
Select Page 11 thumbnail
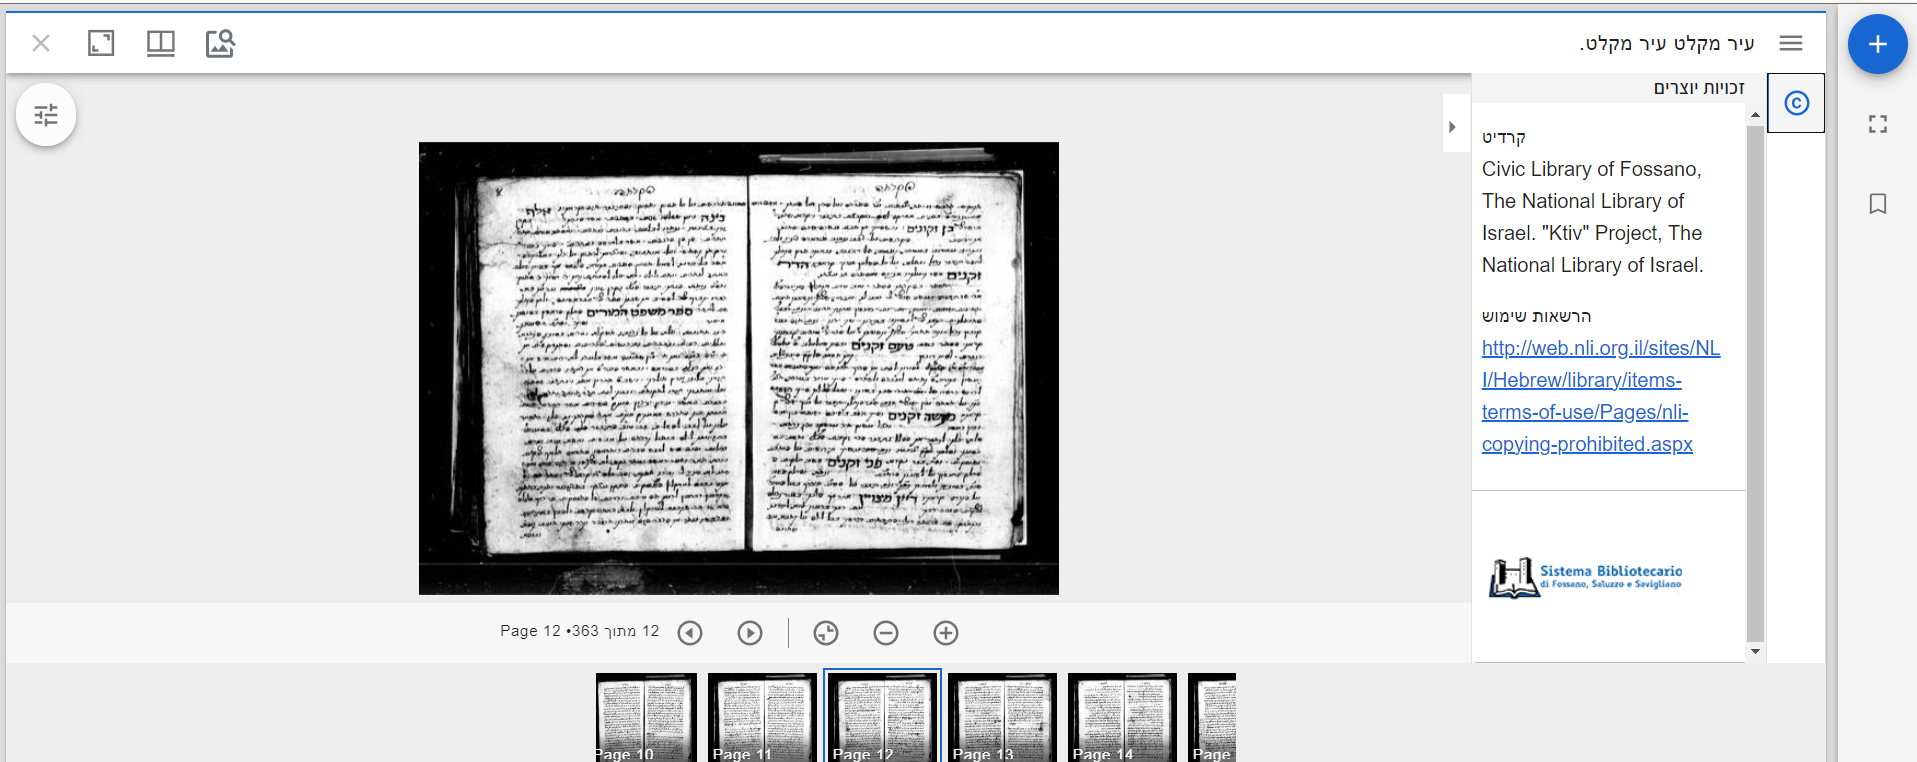[762, 718]
